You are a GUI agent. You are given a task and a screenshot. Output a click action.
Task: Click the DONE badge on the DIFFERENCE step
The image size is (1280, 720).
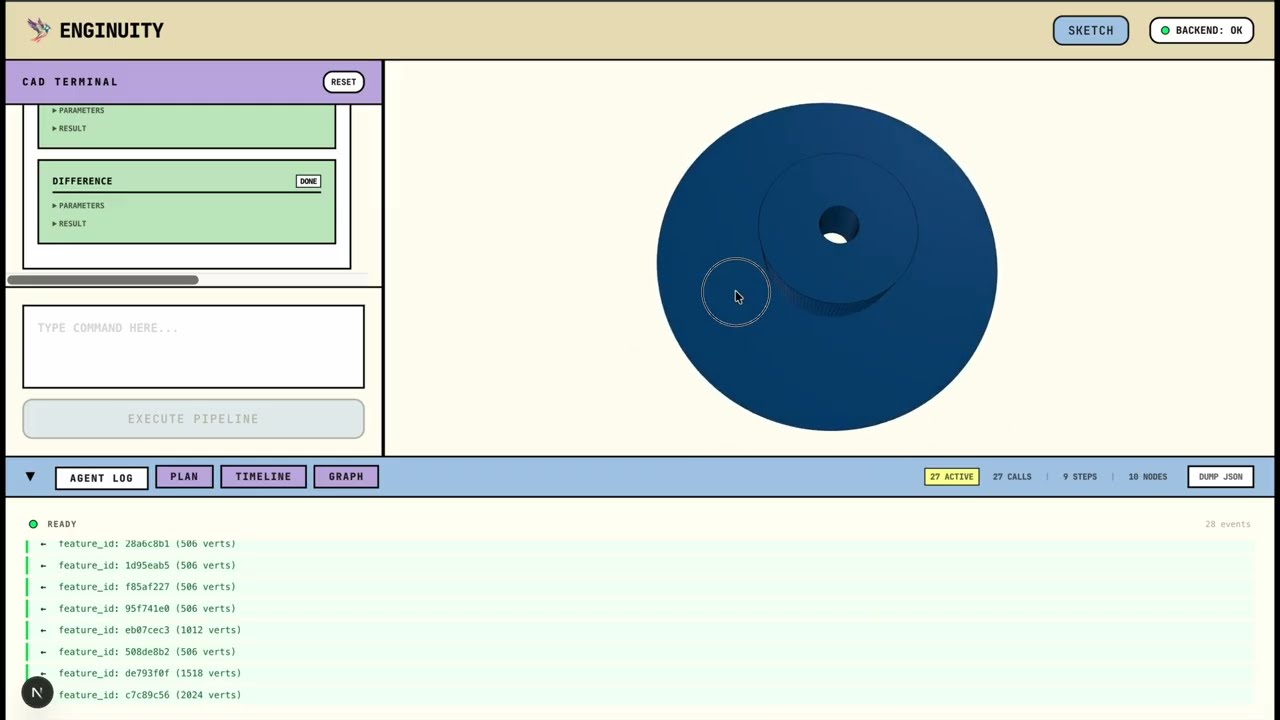(308, 181)
